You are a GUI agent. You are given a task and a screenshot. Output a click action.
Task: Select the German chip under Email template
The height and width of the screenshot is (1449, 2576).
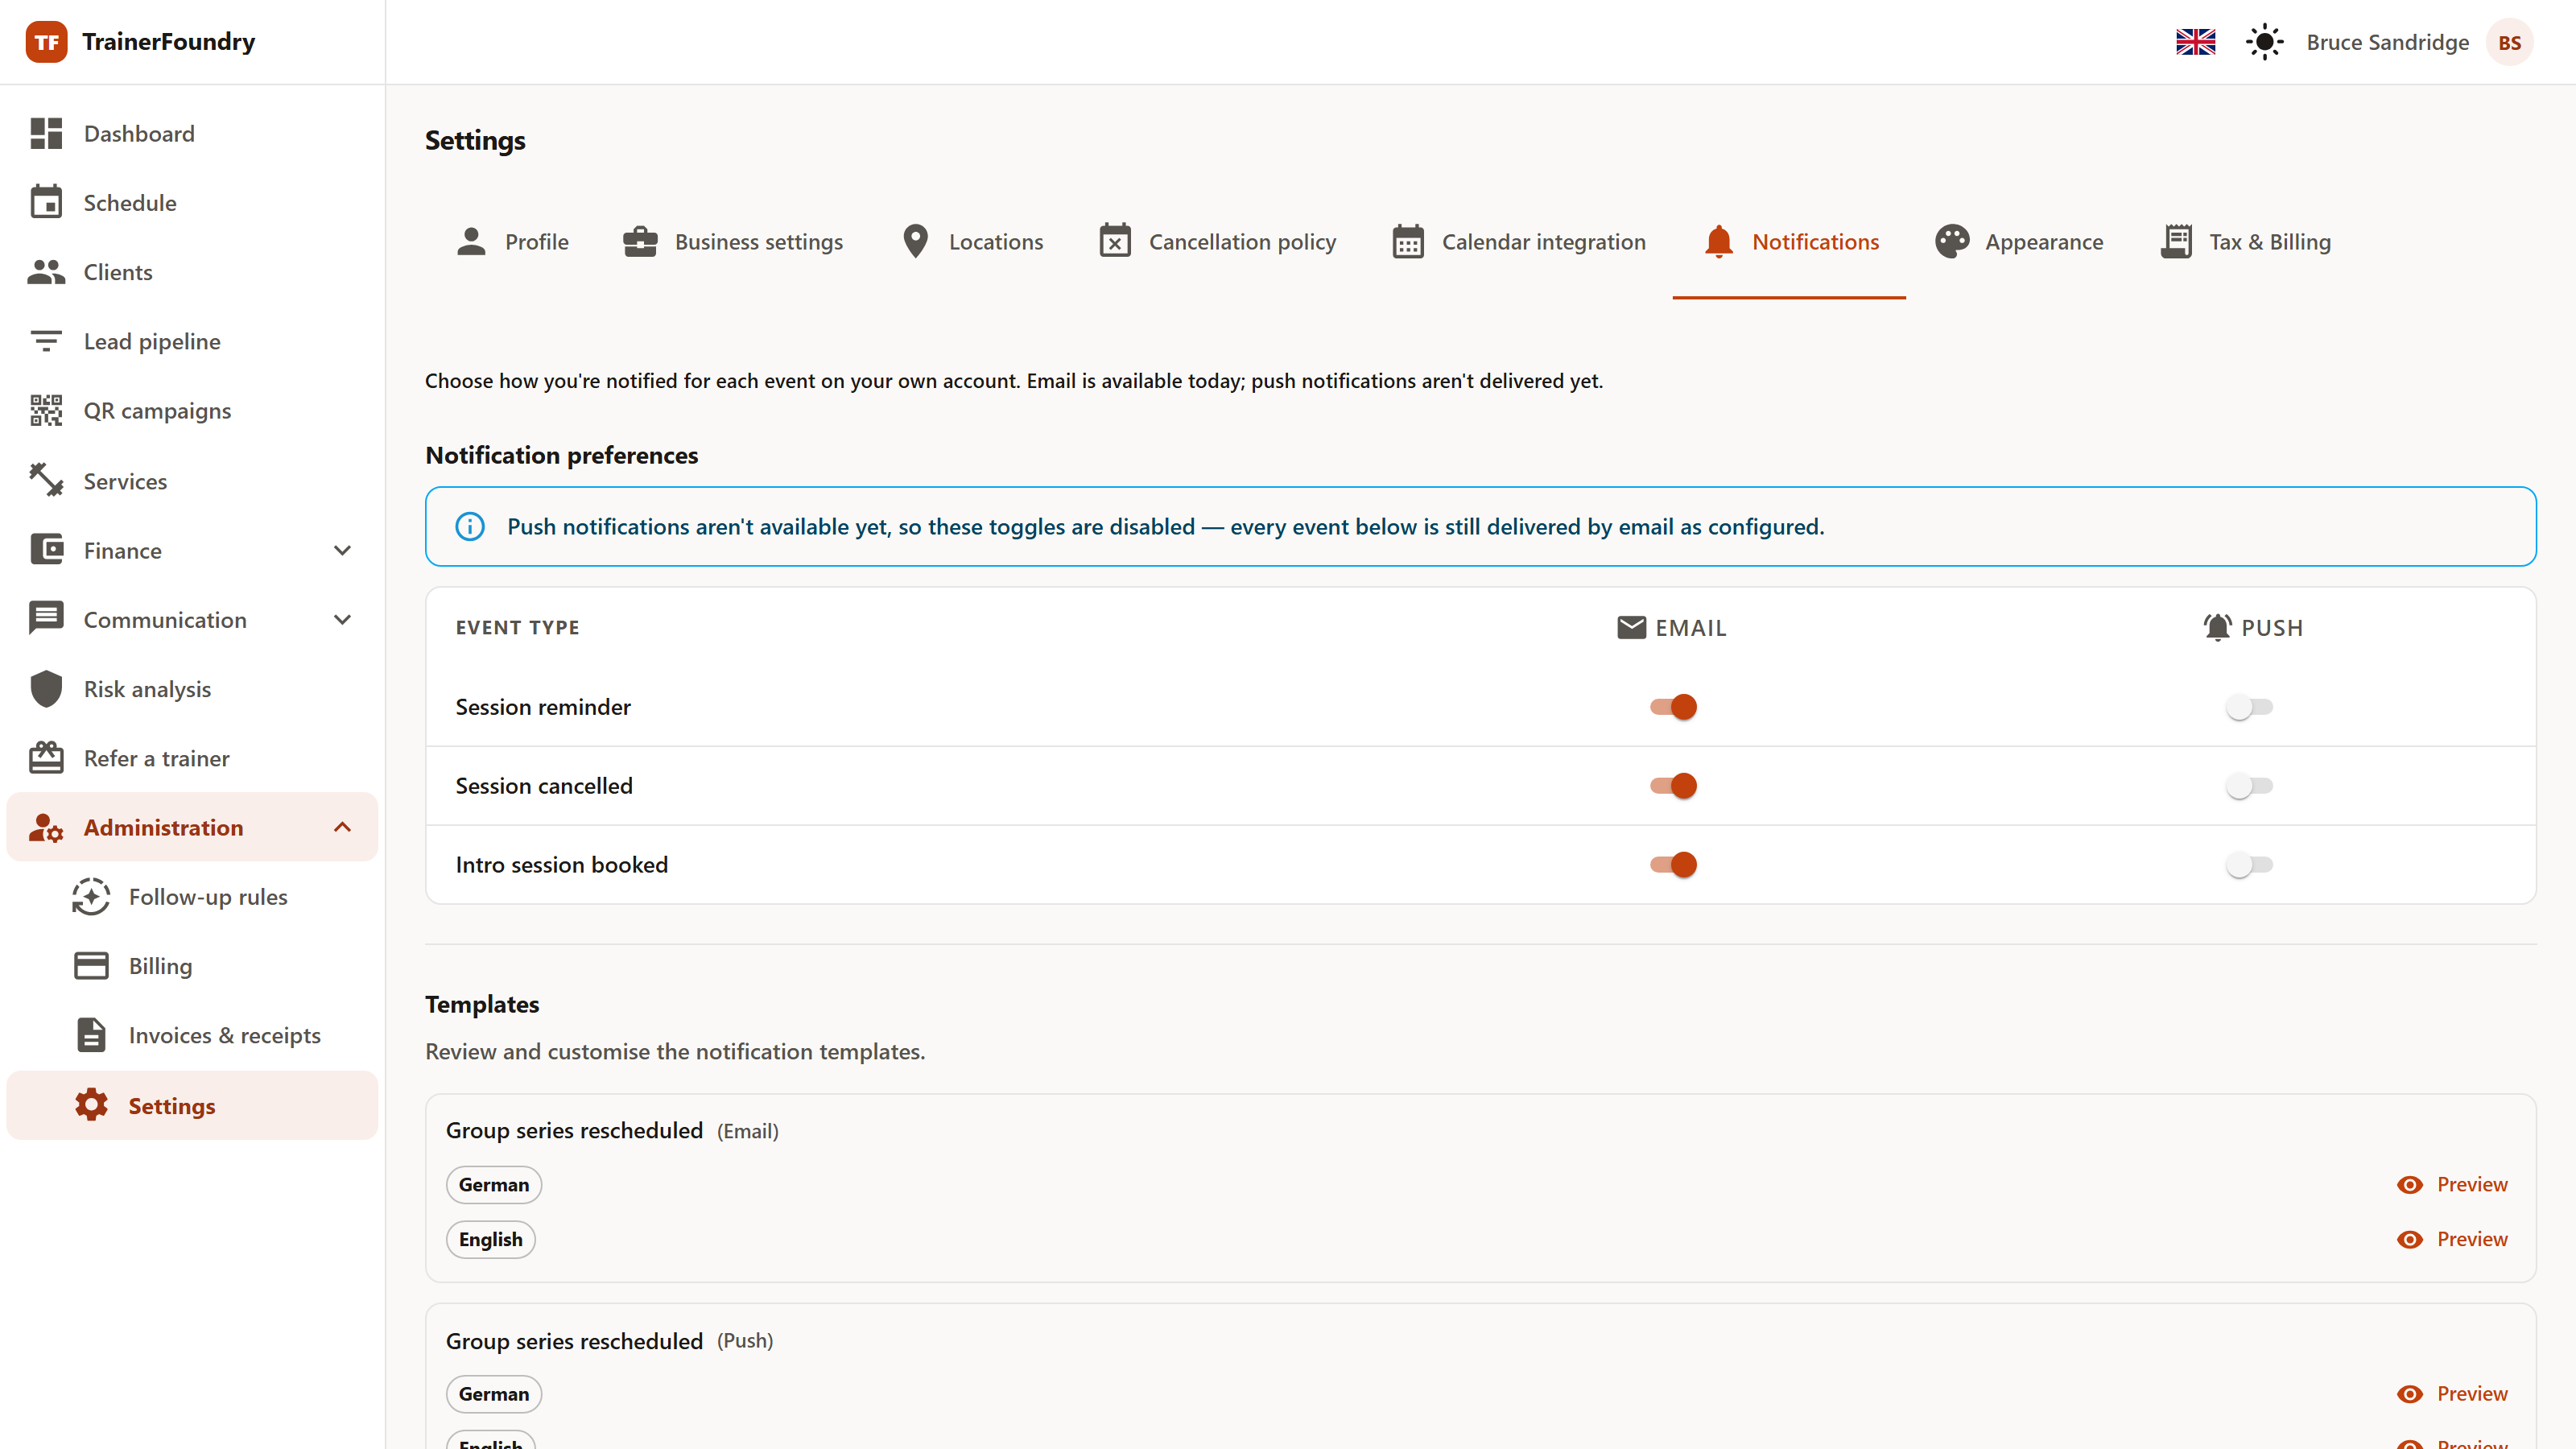point(494,1184)
